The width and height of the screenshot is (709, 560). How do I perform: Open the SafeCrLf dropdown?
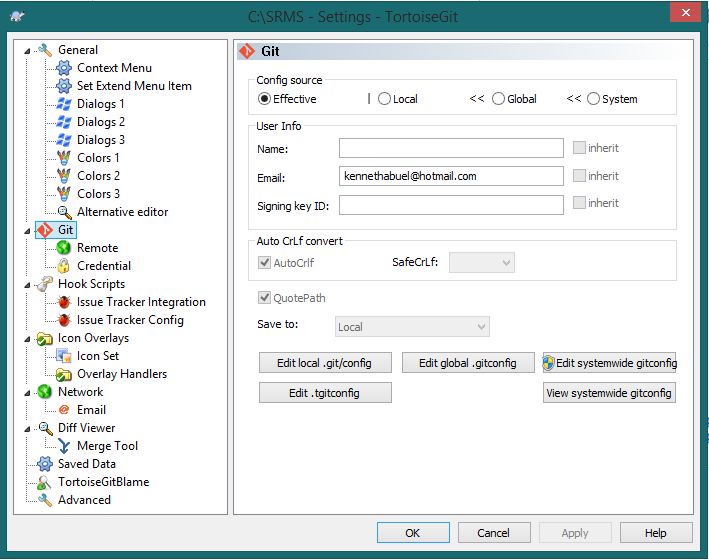[482, 262]
